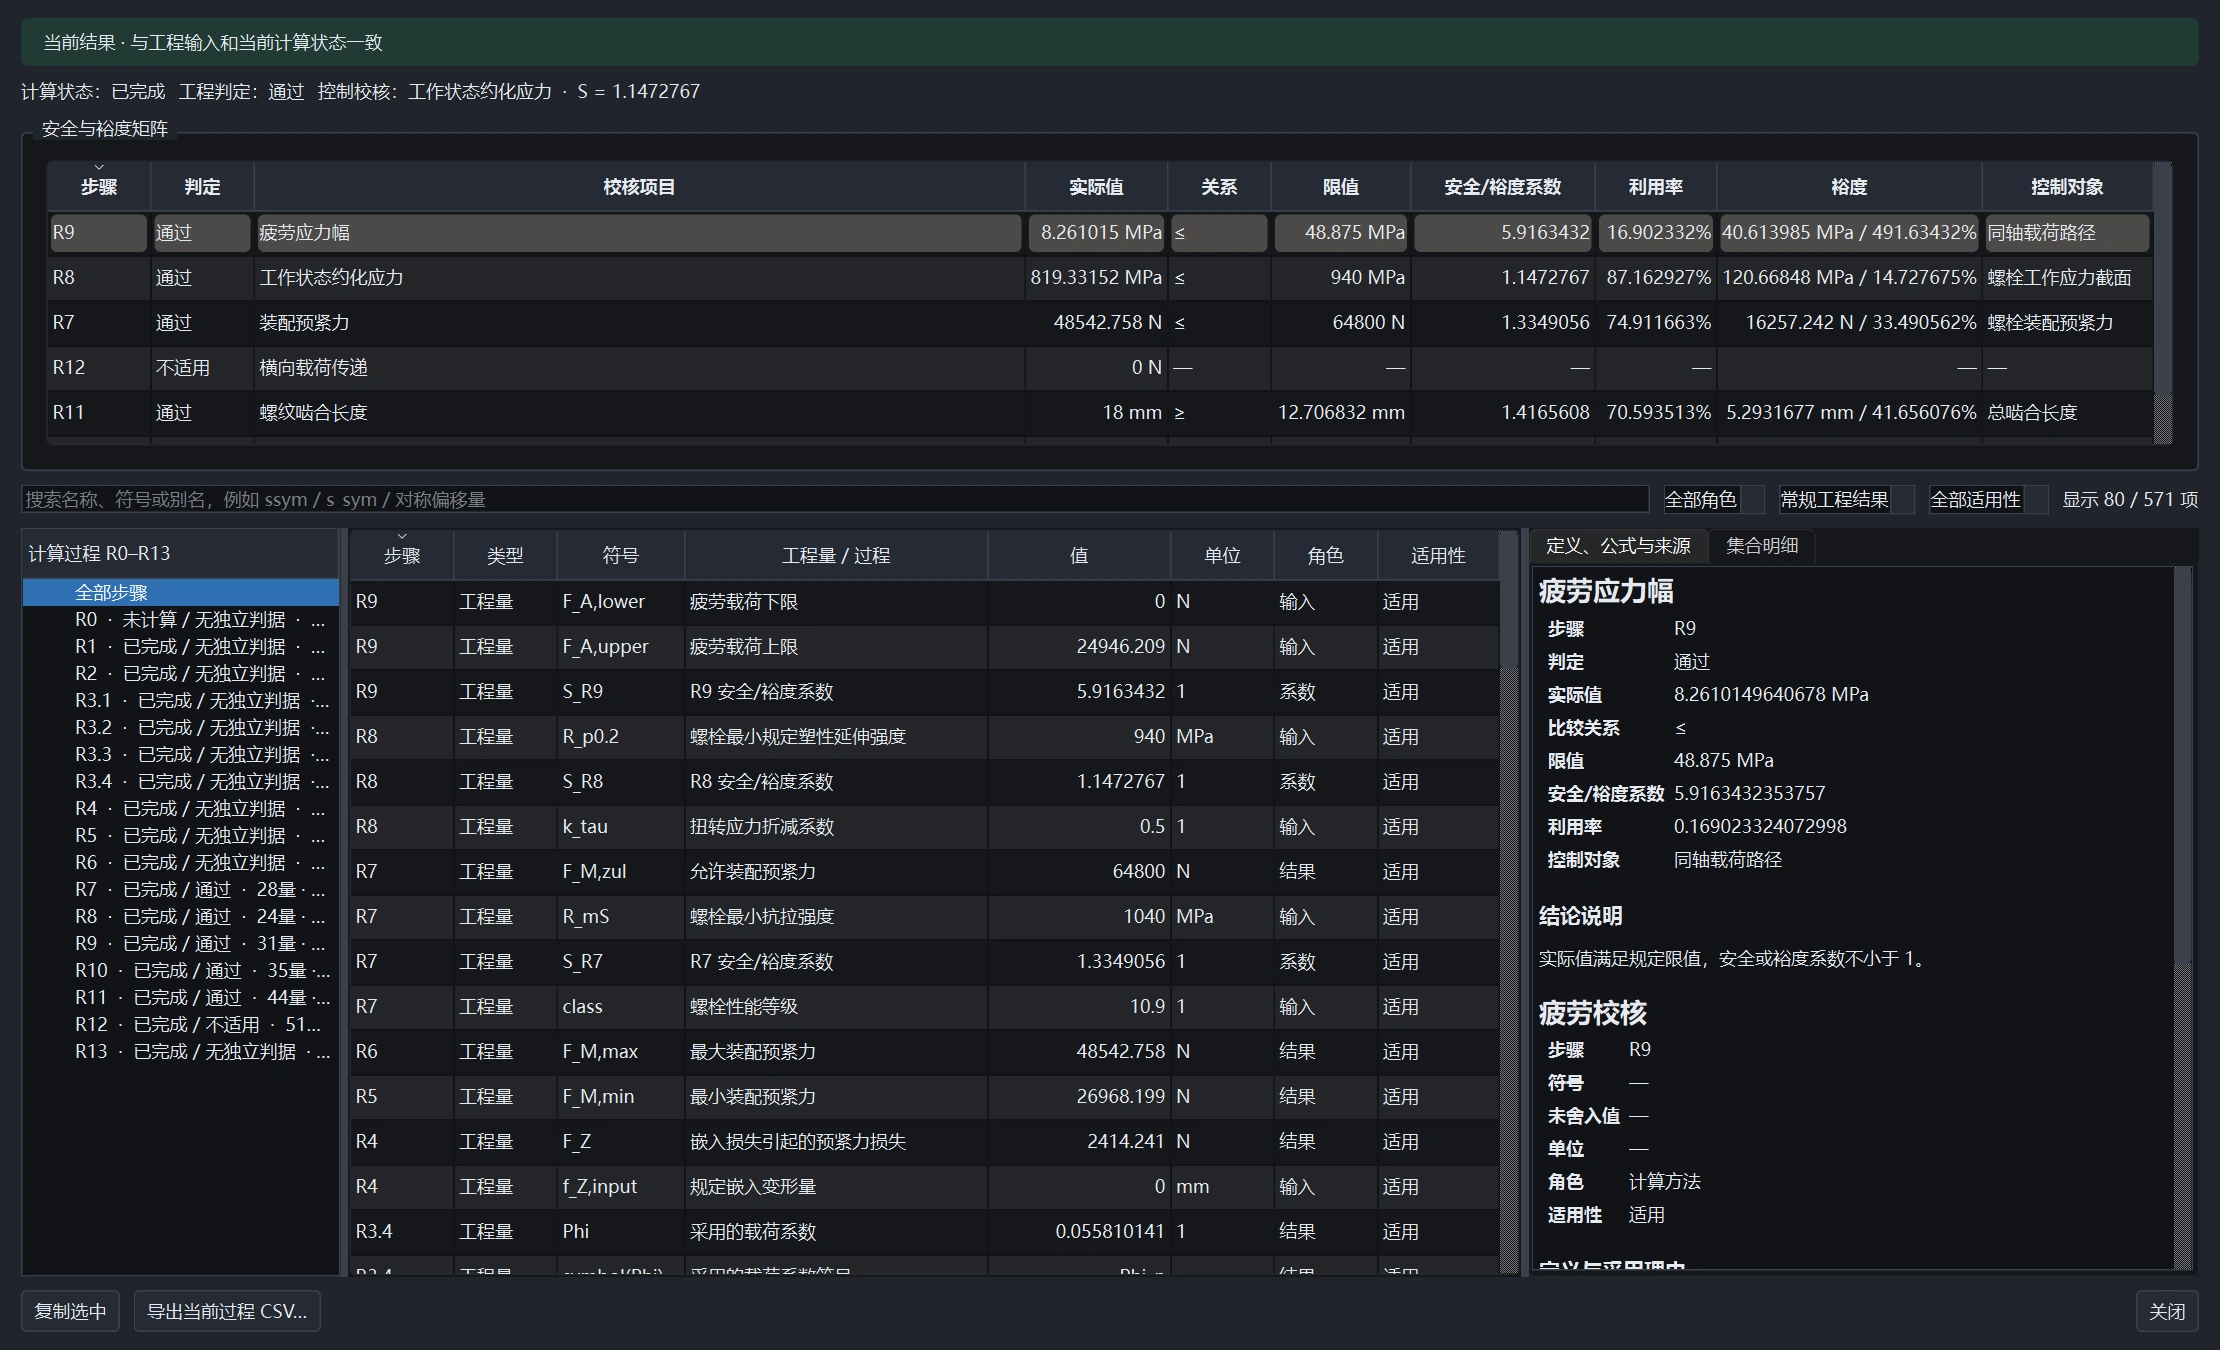2220x1350 pixels.
Task: Select the 疲劳应力幅 row in the matrix
Action: click(x=1099, y=233)
